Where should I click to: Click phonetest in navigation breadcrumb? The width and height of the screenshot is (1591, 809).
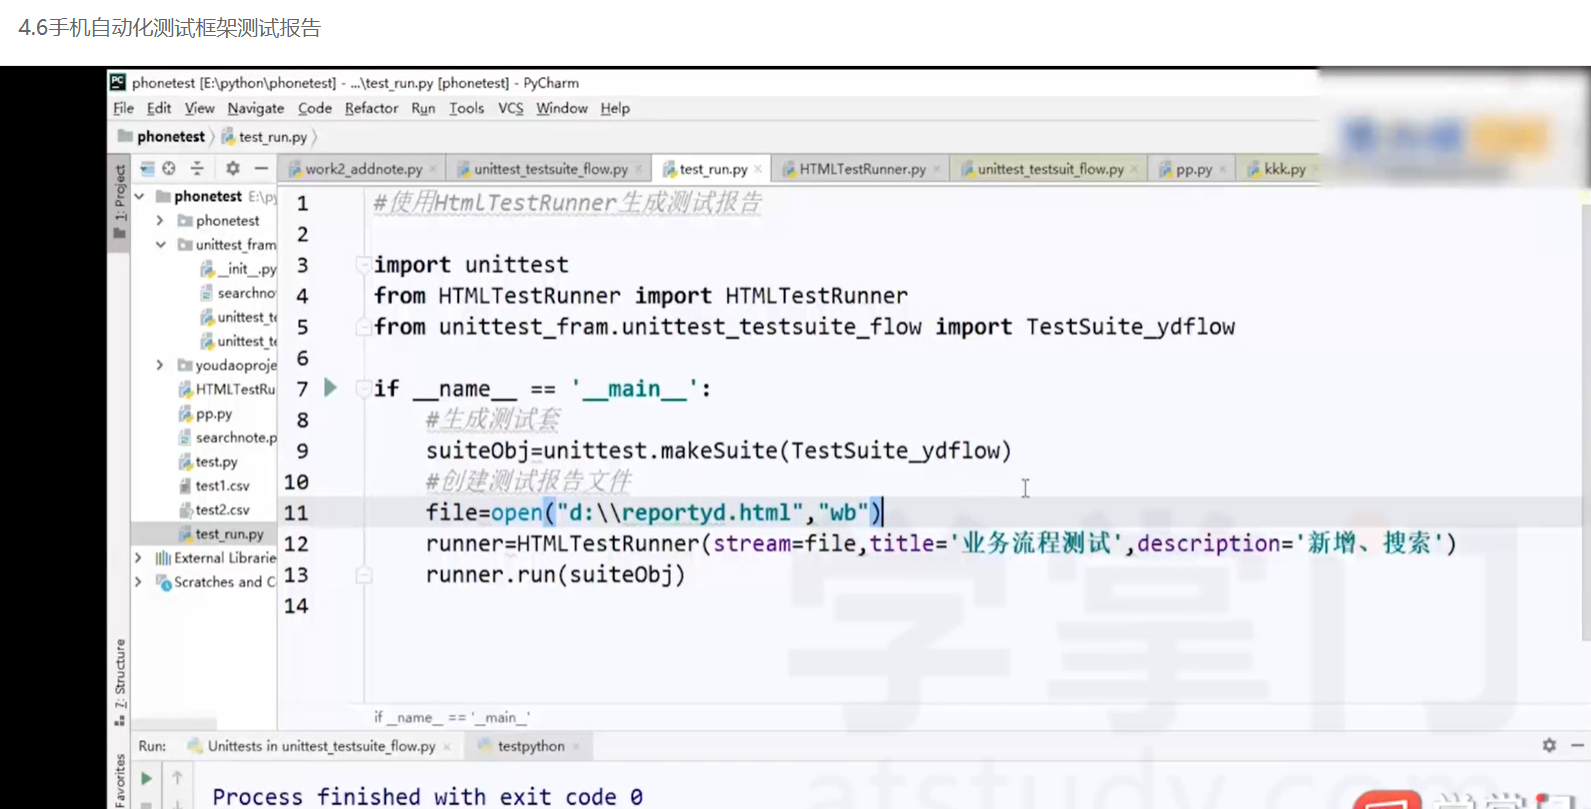(161, 137)
